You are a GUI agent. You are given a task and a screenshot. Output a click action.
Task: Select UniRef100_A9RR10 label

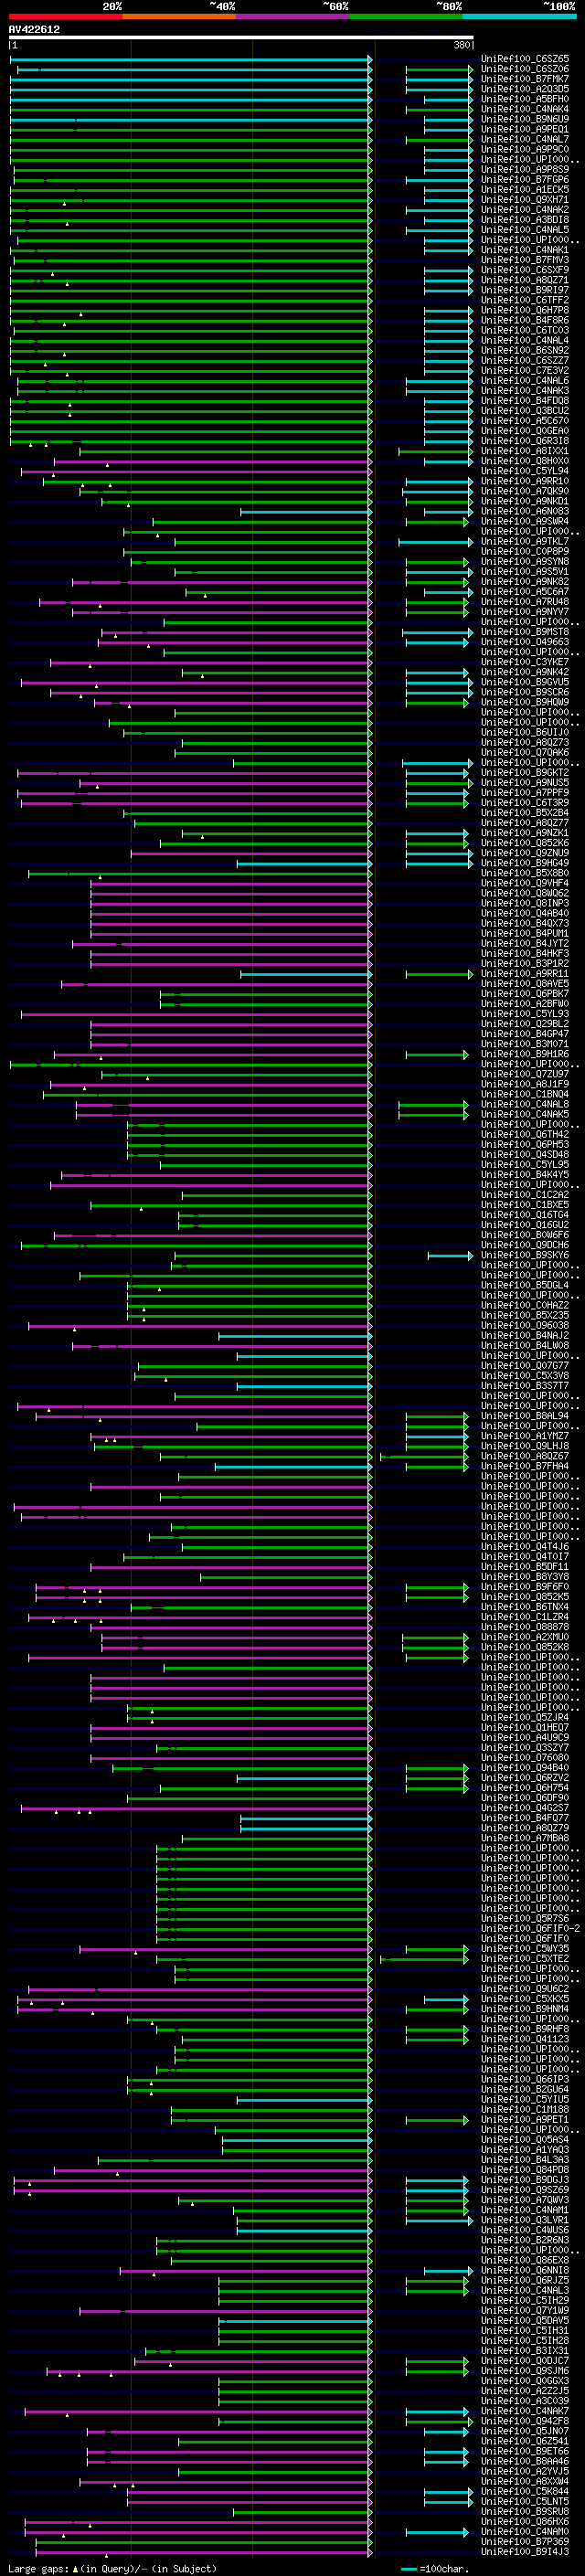[x=525, y=481]
